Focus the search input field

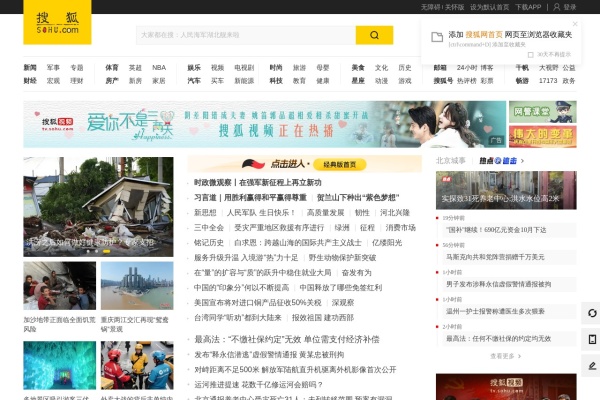246,35
